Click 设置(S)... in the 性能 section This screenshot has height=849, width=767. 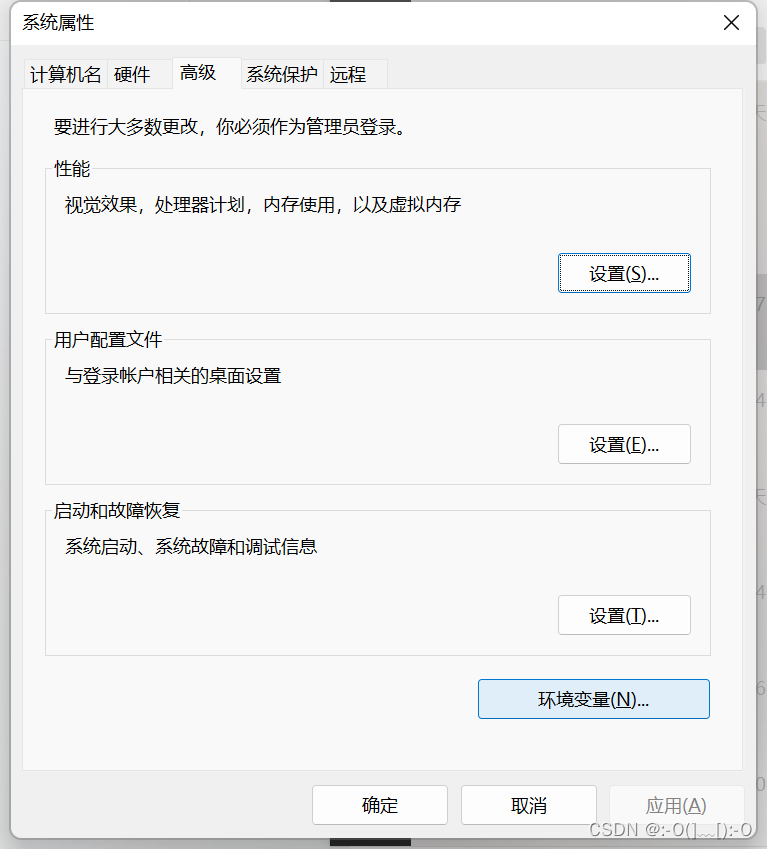pos(624,273)
